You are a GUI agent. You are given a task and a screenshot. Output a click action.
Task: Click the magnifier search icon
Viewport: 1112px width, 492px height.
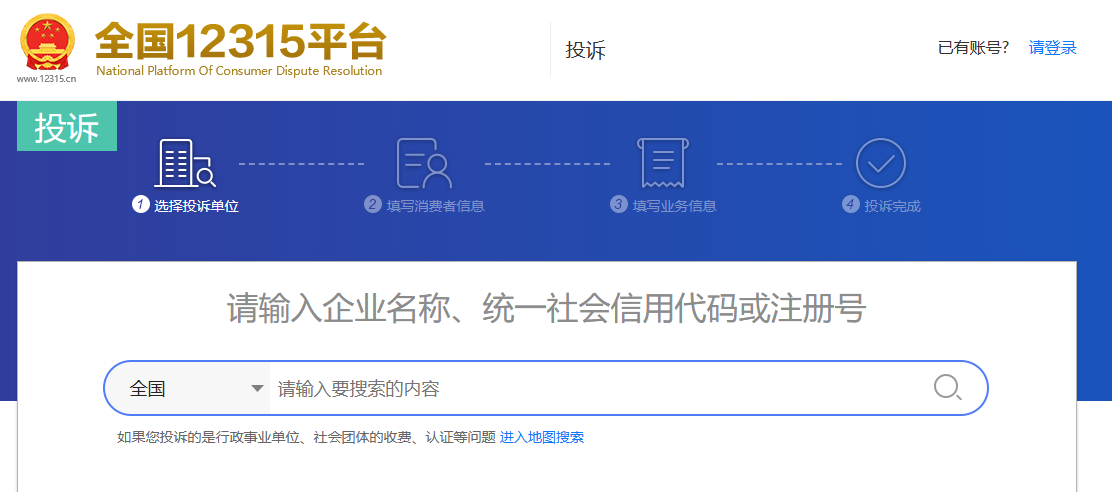pyautogui.click(x=947, y=388)
